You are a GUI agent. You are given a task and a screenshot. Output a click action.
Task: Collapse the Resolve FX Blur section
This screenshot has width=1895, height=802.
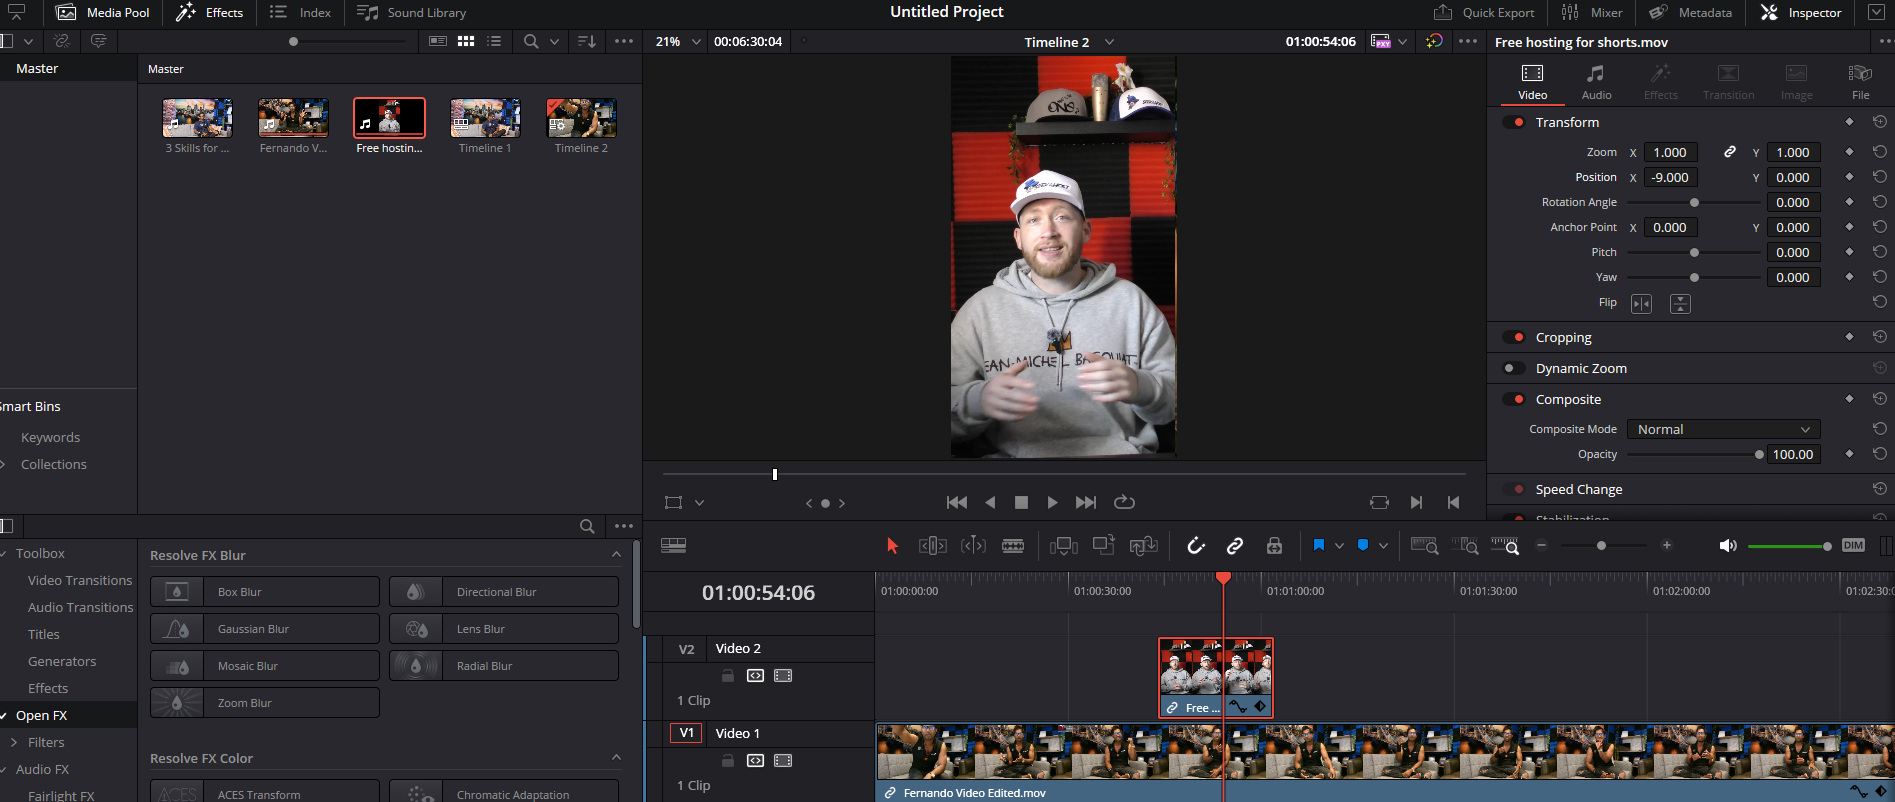coord(616,555)
